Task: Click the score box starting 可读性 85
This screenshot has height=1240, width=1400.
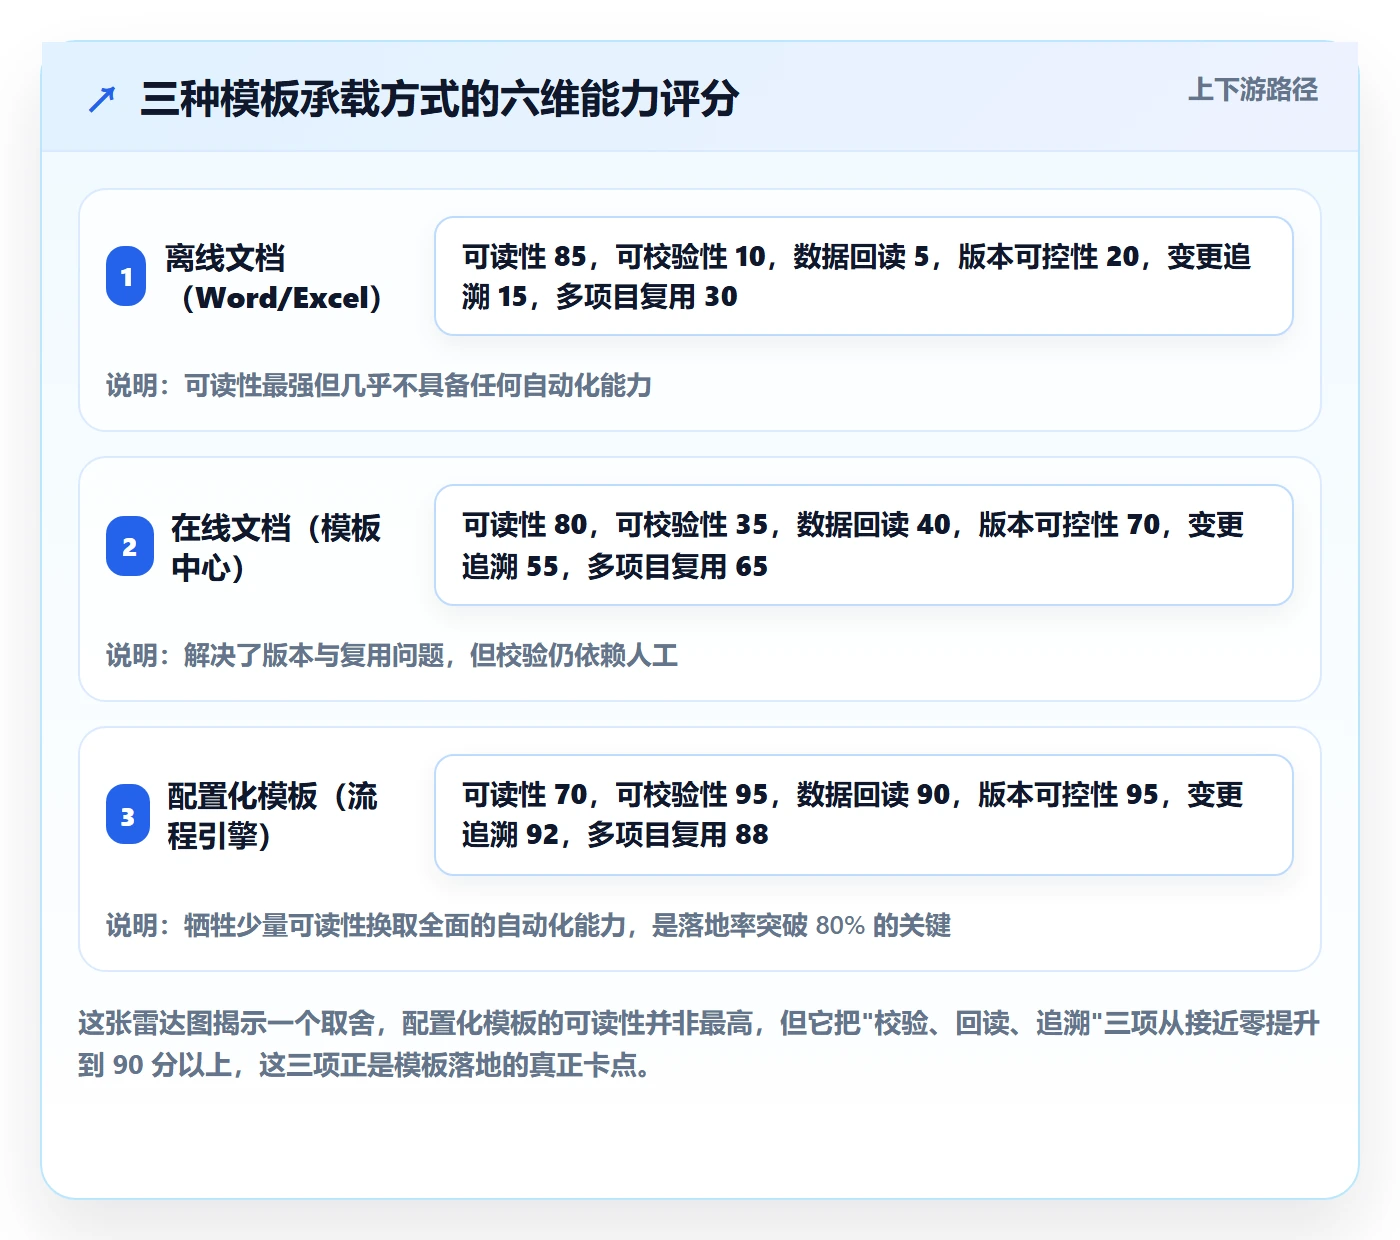Action: click(864, 276)
